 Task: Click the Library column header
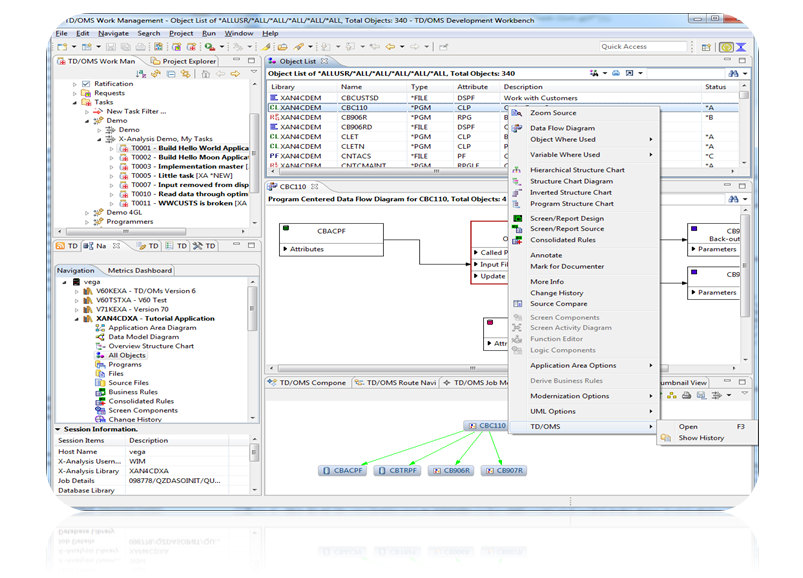coord(302,87)
